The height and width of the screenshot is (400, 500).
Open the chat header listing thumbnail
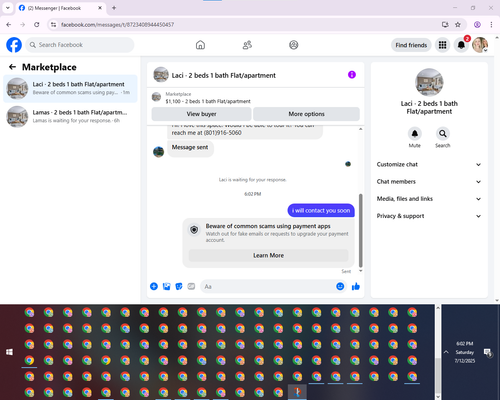(x=161, y=74)
